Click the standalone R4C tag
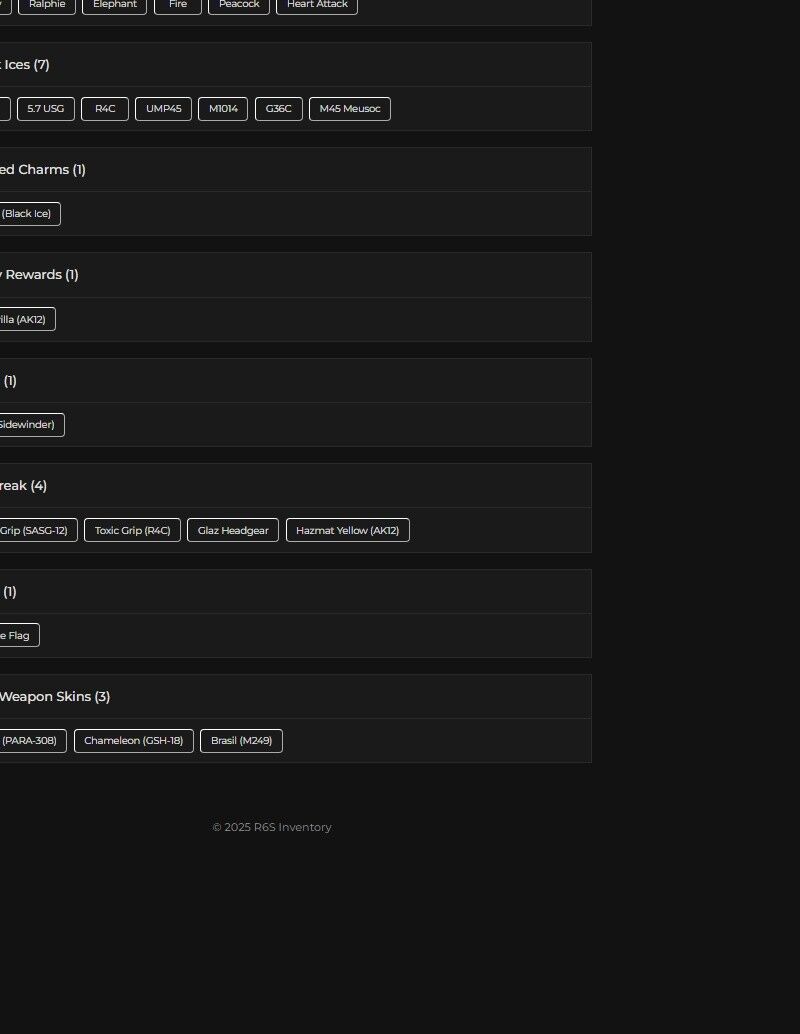The image size is (800, 1034). tap(105, 109)
